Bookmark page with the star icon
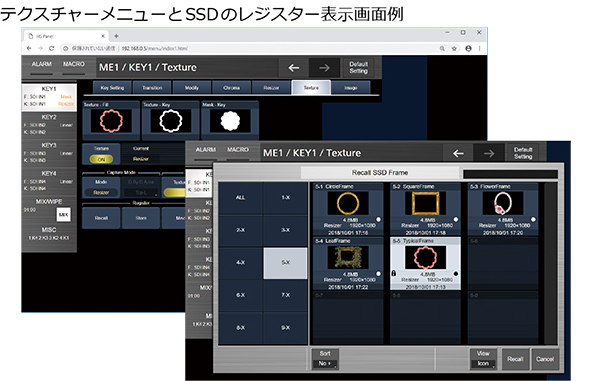Image resolution: width=592 pixels, height=381 pixels. point(454,48)
